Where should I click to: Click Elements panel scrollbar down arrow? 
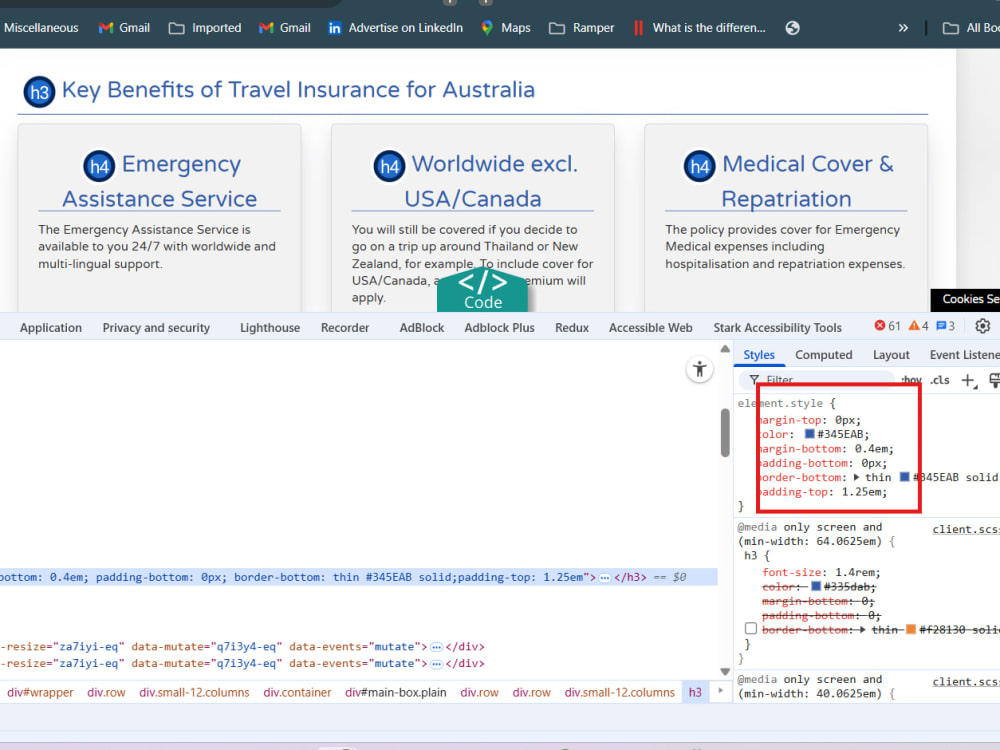click(725, 672)
